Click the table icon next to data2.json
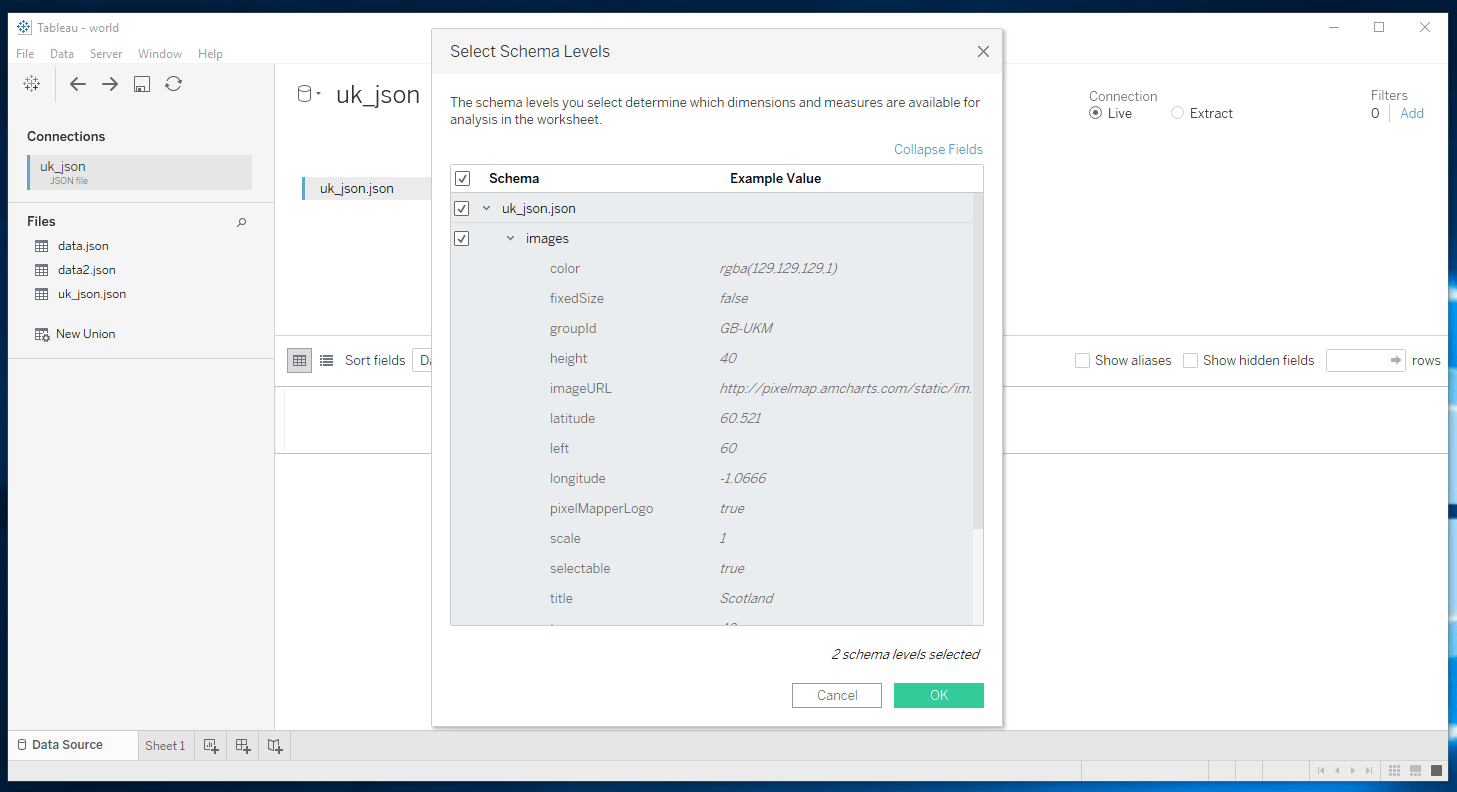This screenshot has height=792, width=1457. tap(42, 270)
